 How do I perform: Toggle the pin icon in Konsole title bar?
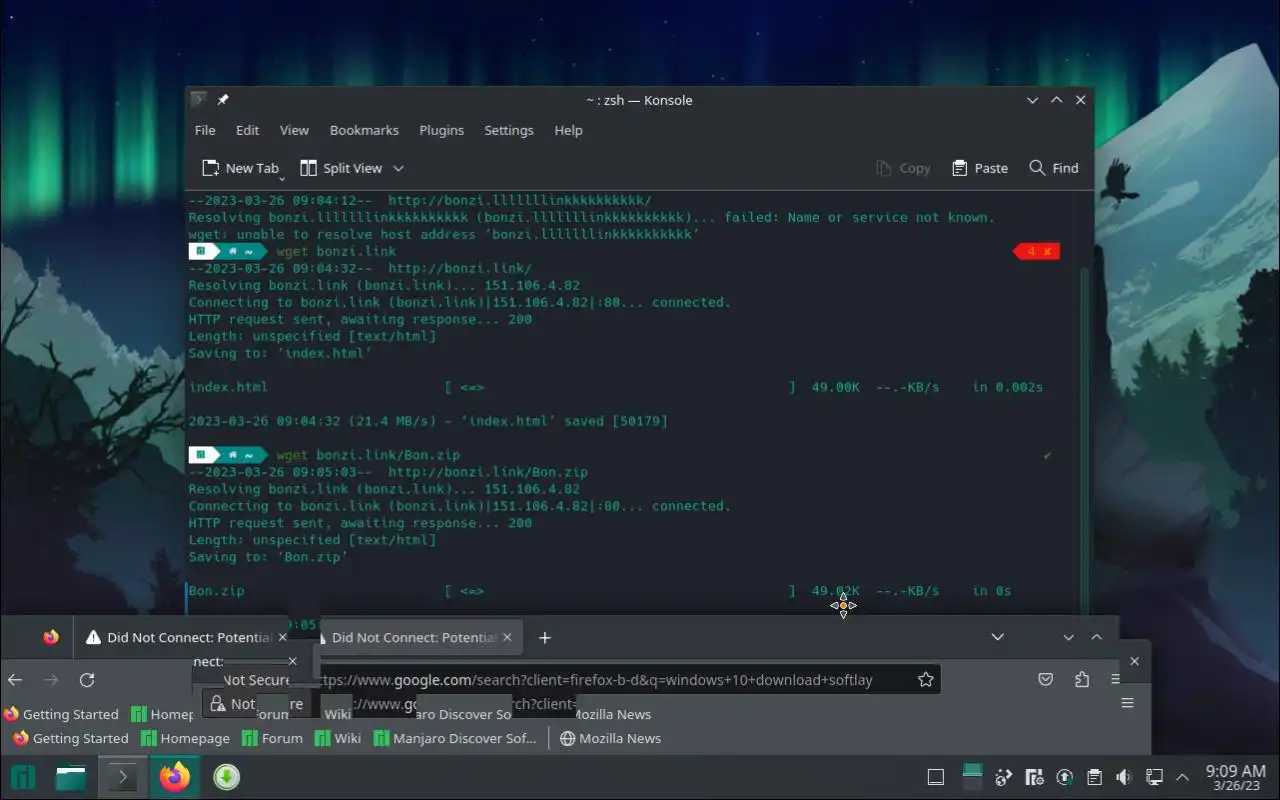pyautogui.click(x=223, y=100)
